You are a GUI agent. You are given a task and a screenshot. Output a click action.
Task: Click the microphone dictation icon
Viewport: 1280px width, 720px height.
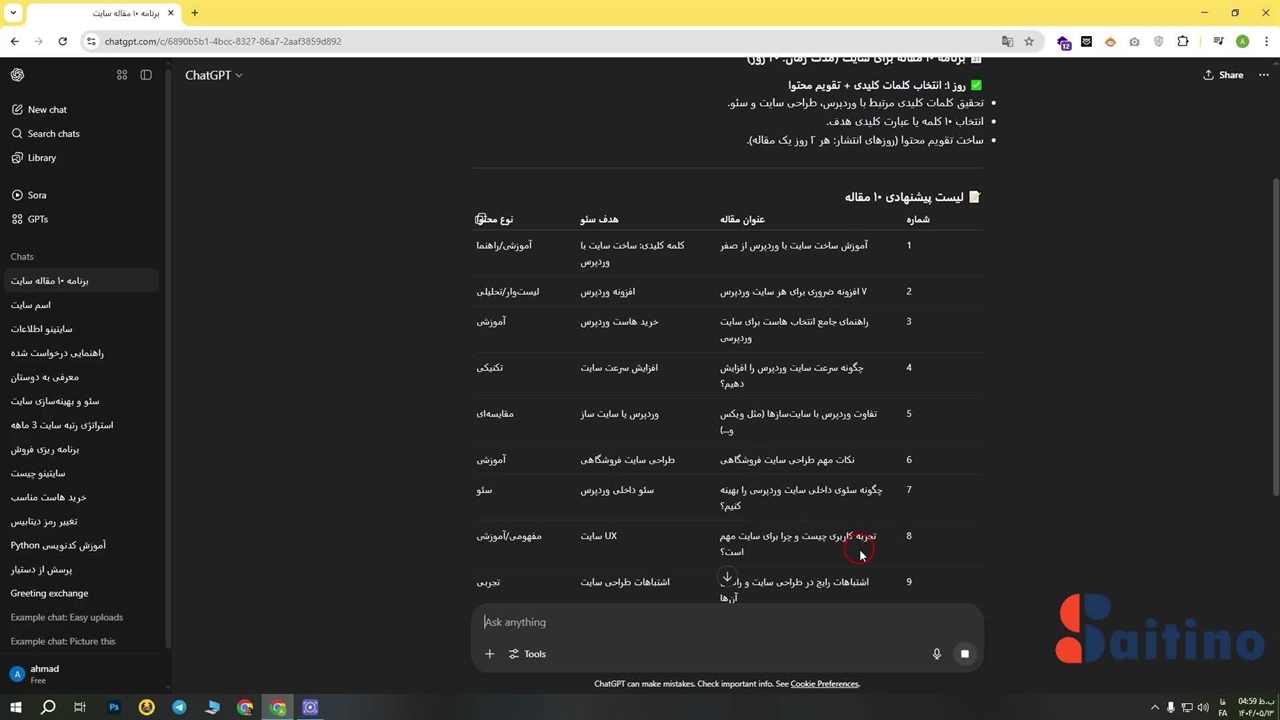(937, 654)
